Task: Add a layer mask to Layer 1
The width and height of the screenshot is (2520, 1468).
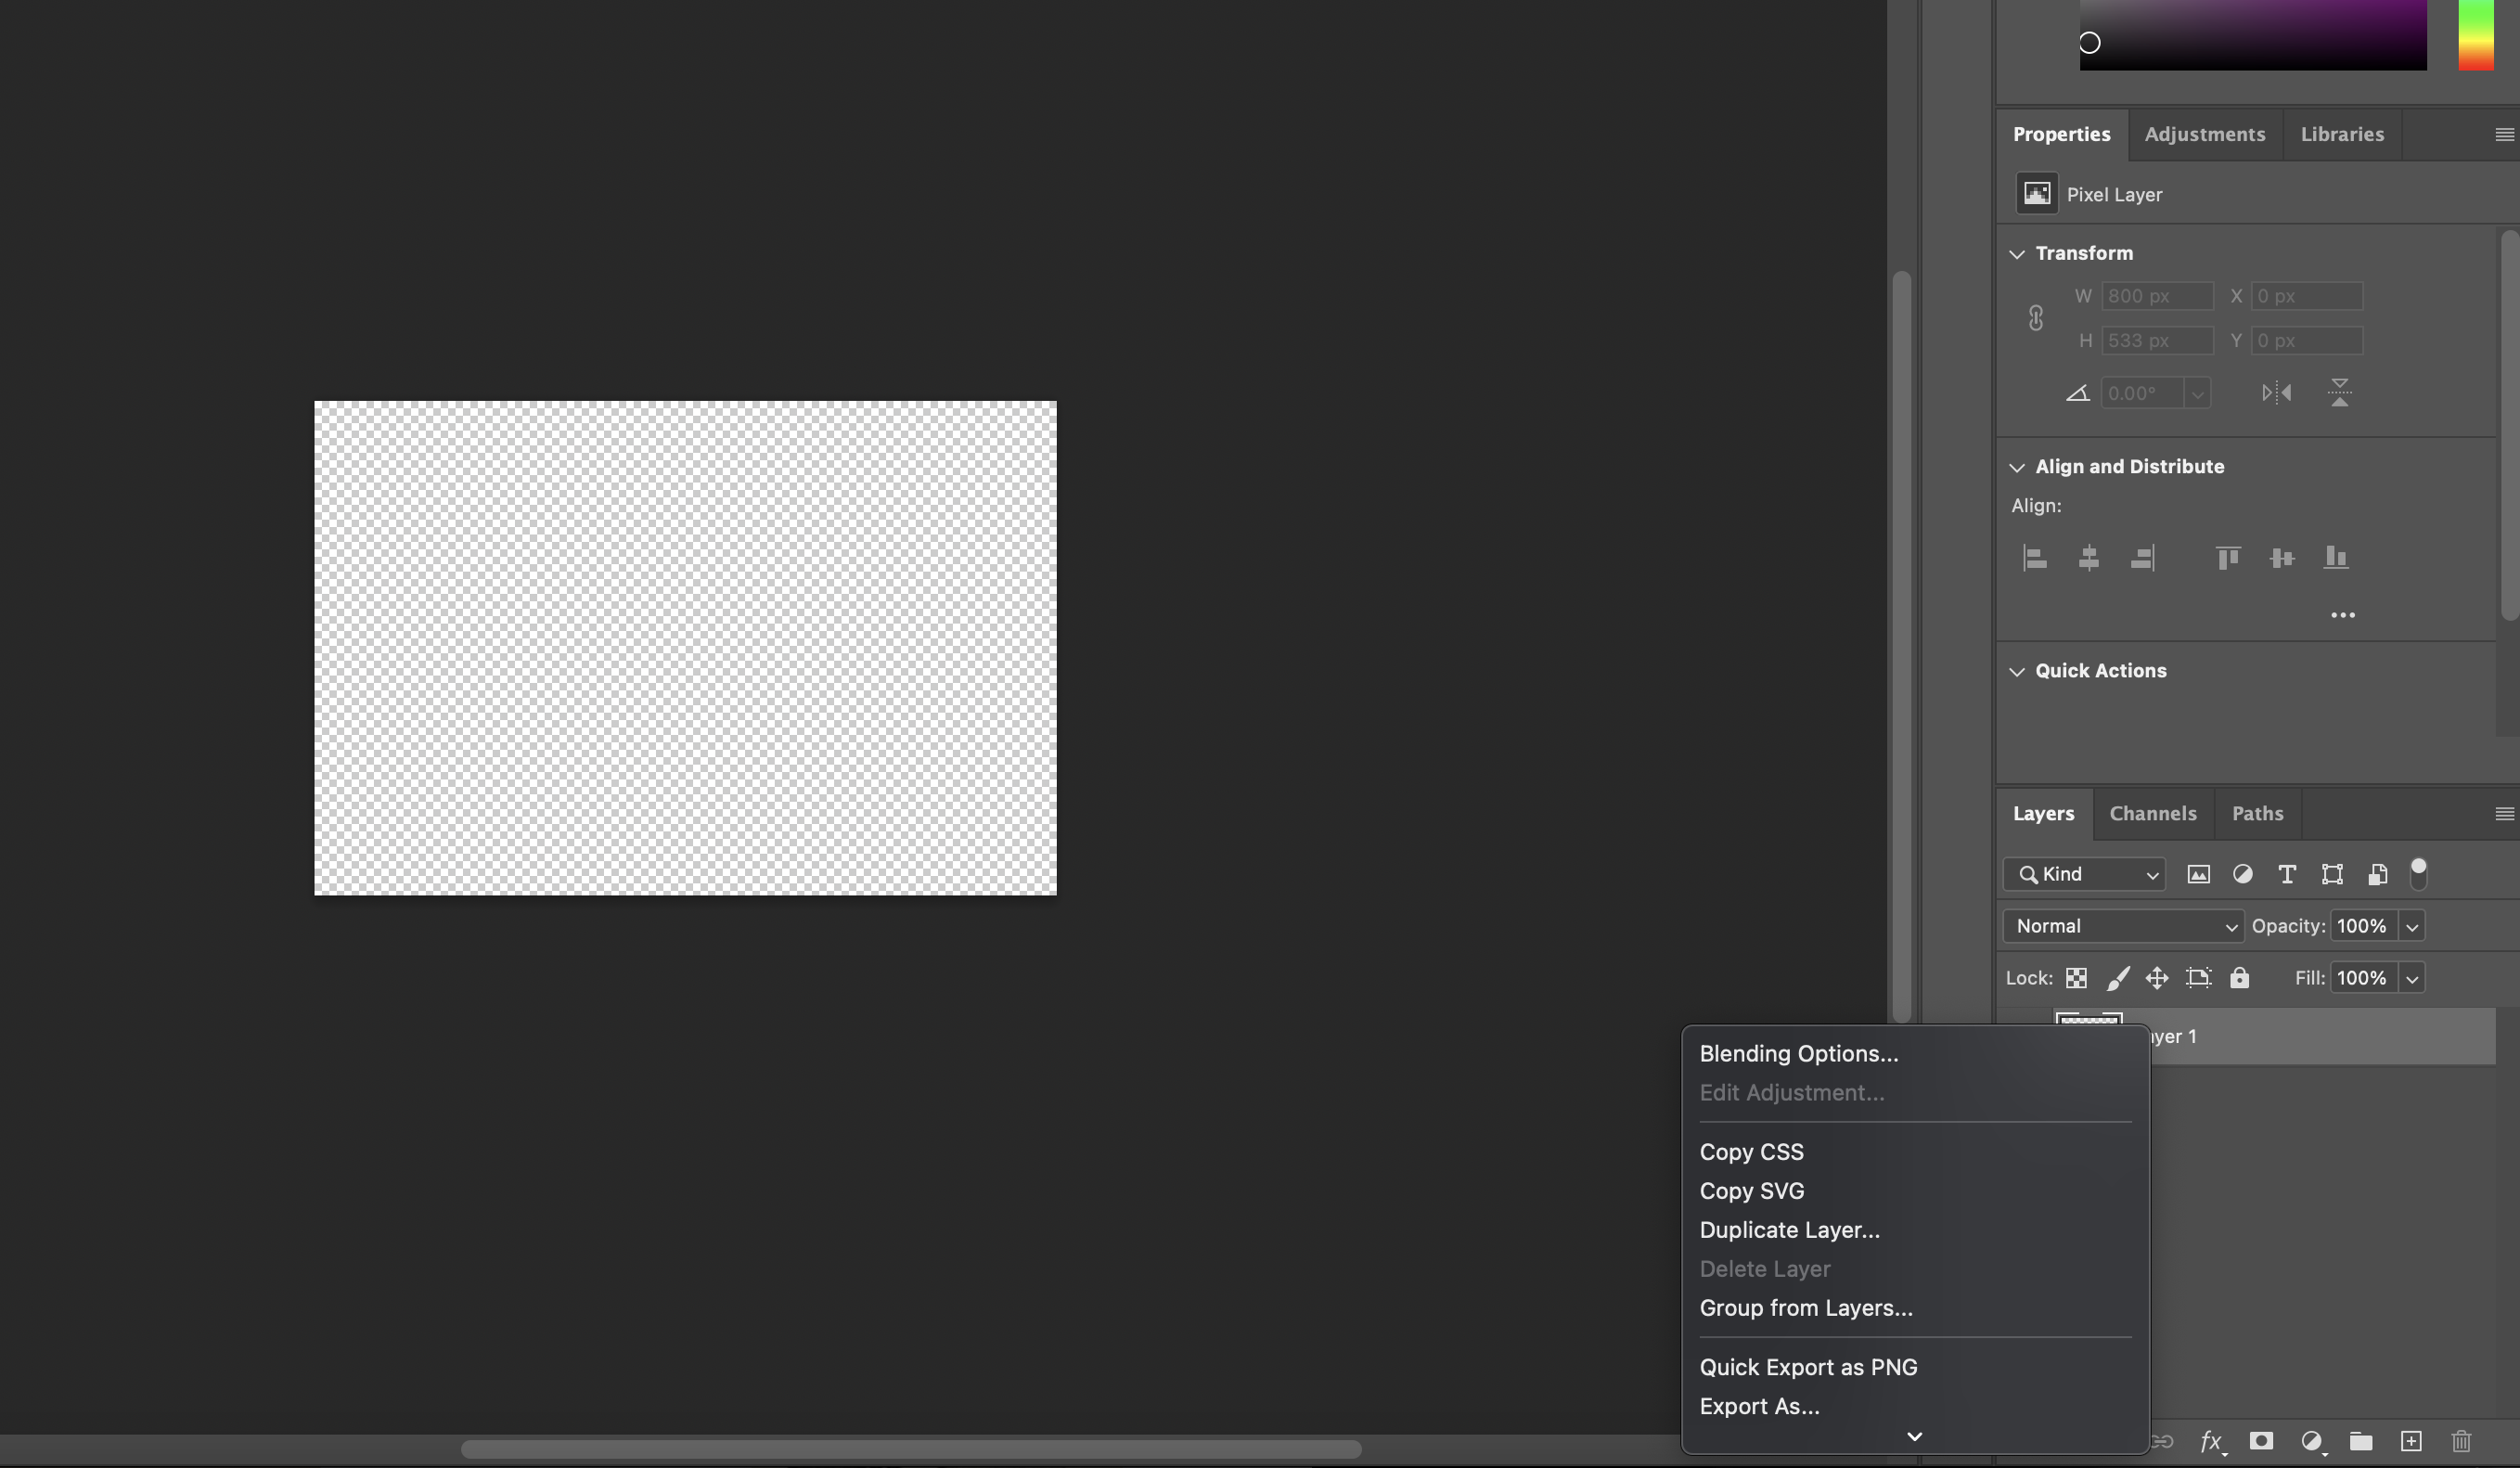Action: pyautogui.click(x=2261, y=1441)
